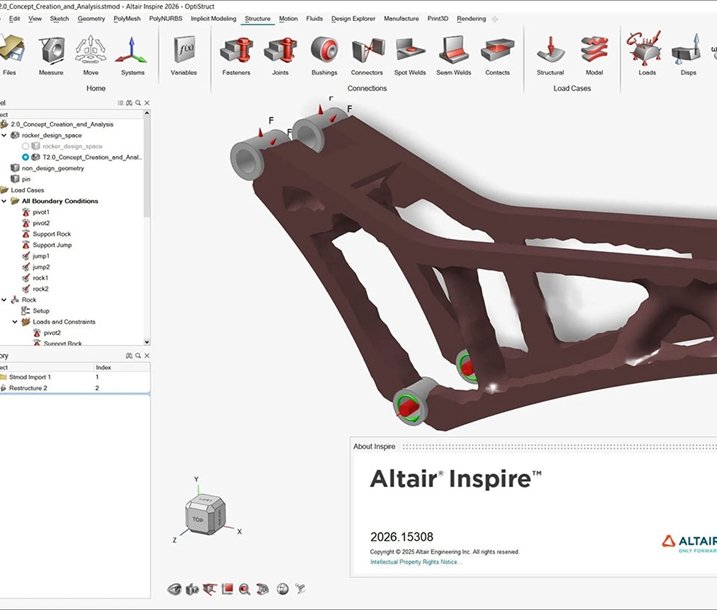Select Support Rock tree item
Viewport: 717px width, 610px height.
coord(52,234)
